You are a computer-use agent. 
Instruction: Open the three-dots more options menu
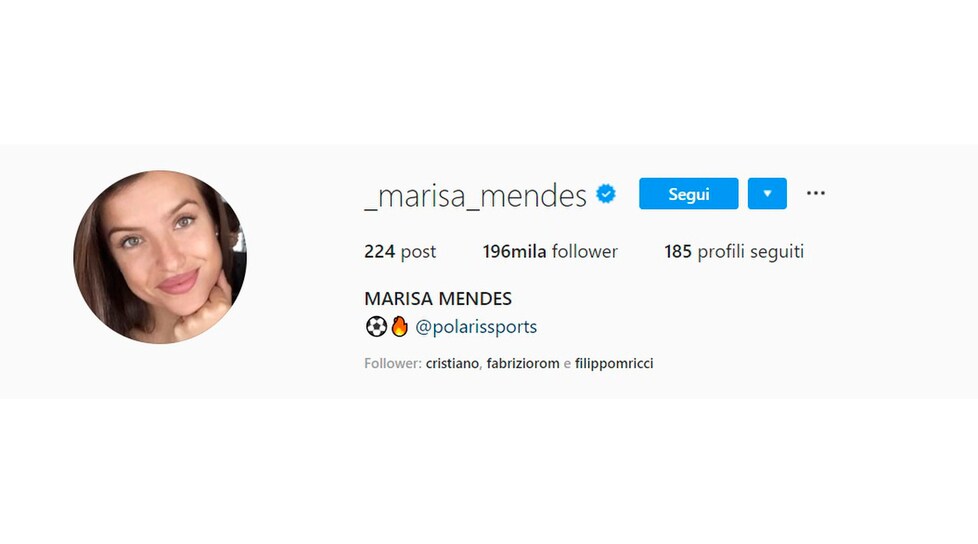point(816,193)
